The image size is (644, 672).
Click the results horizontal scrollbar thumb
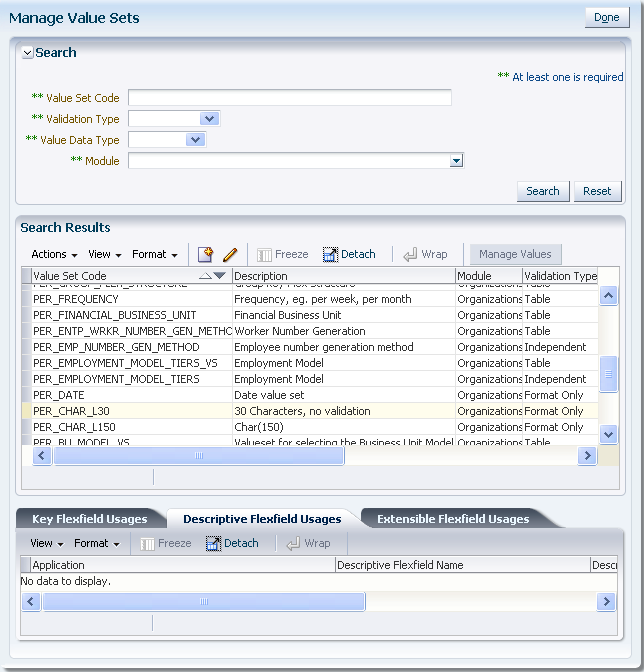point(199,456)
